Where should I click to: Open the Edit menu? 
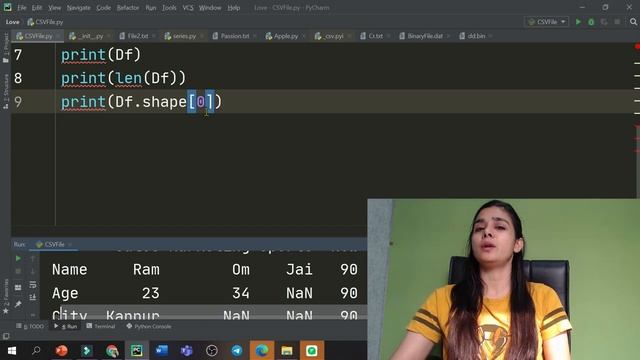37,7
